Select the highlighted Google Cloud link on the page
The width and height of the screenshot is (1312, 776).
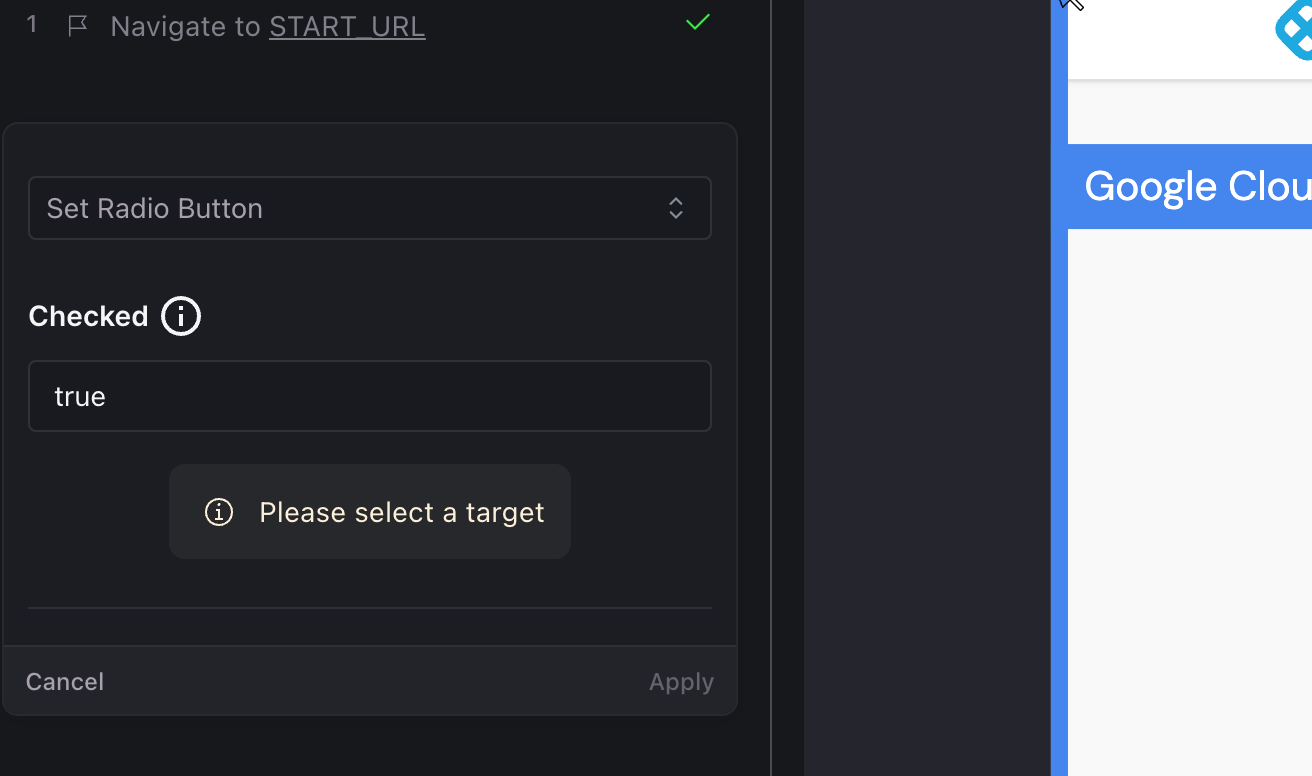pos(1197,186)
